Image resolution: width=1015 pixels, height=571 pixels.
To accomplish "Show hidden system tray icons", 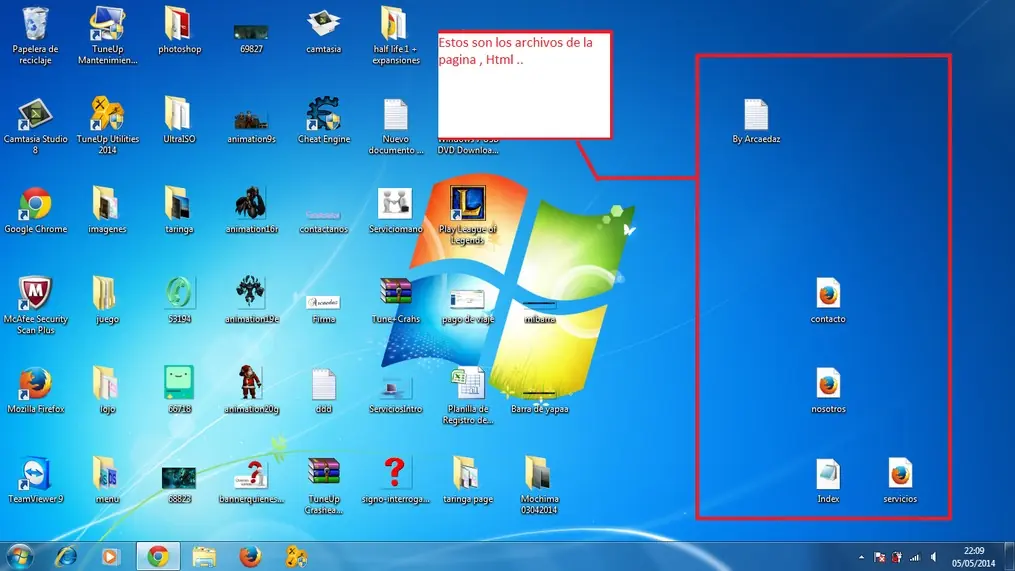I will (861, 557).
